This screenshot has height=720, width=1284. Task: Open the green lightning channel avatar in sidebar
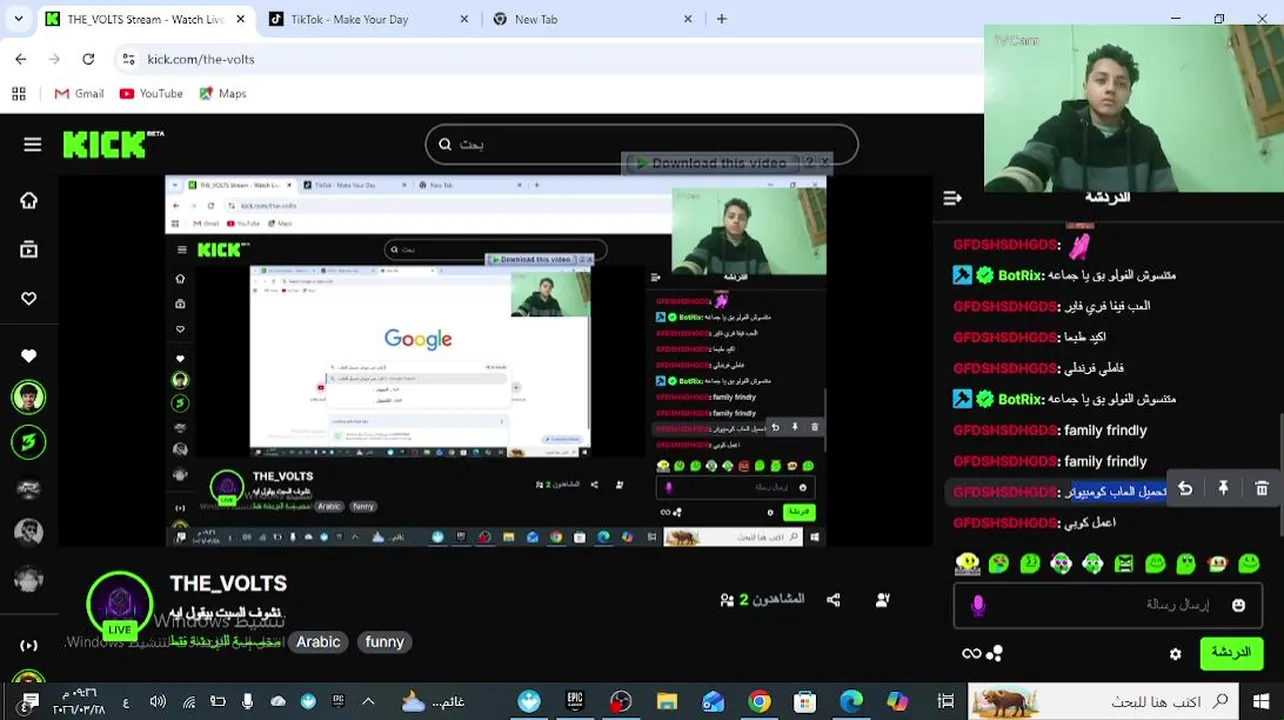point(29,443)
